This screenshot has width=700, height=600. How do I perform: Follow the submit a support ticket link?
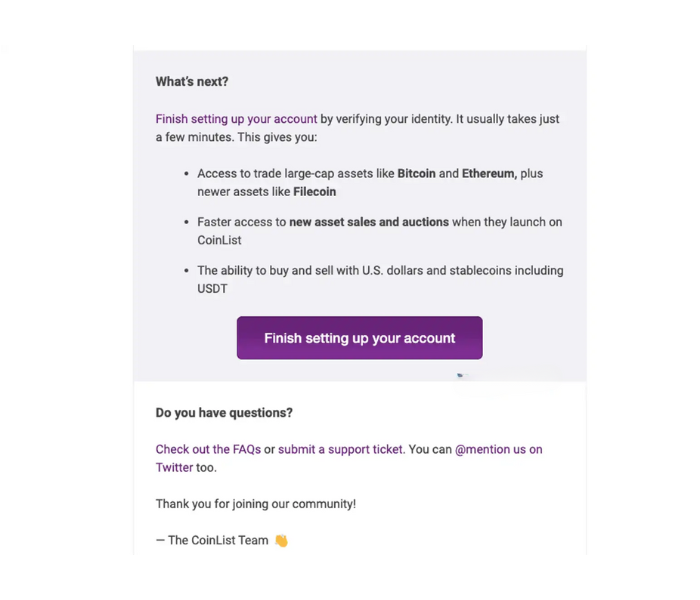(x=340, y=450)
